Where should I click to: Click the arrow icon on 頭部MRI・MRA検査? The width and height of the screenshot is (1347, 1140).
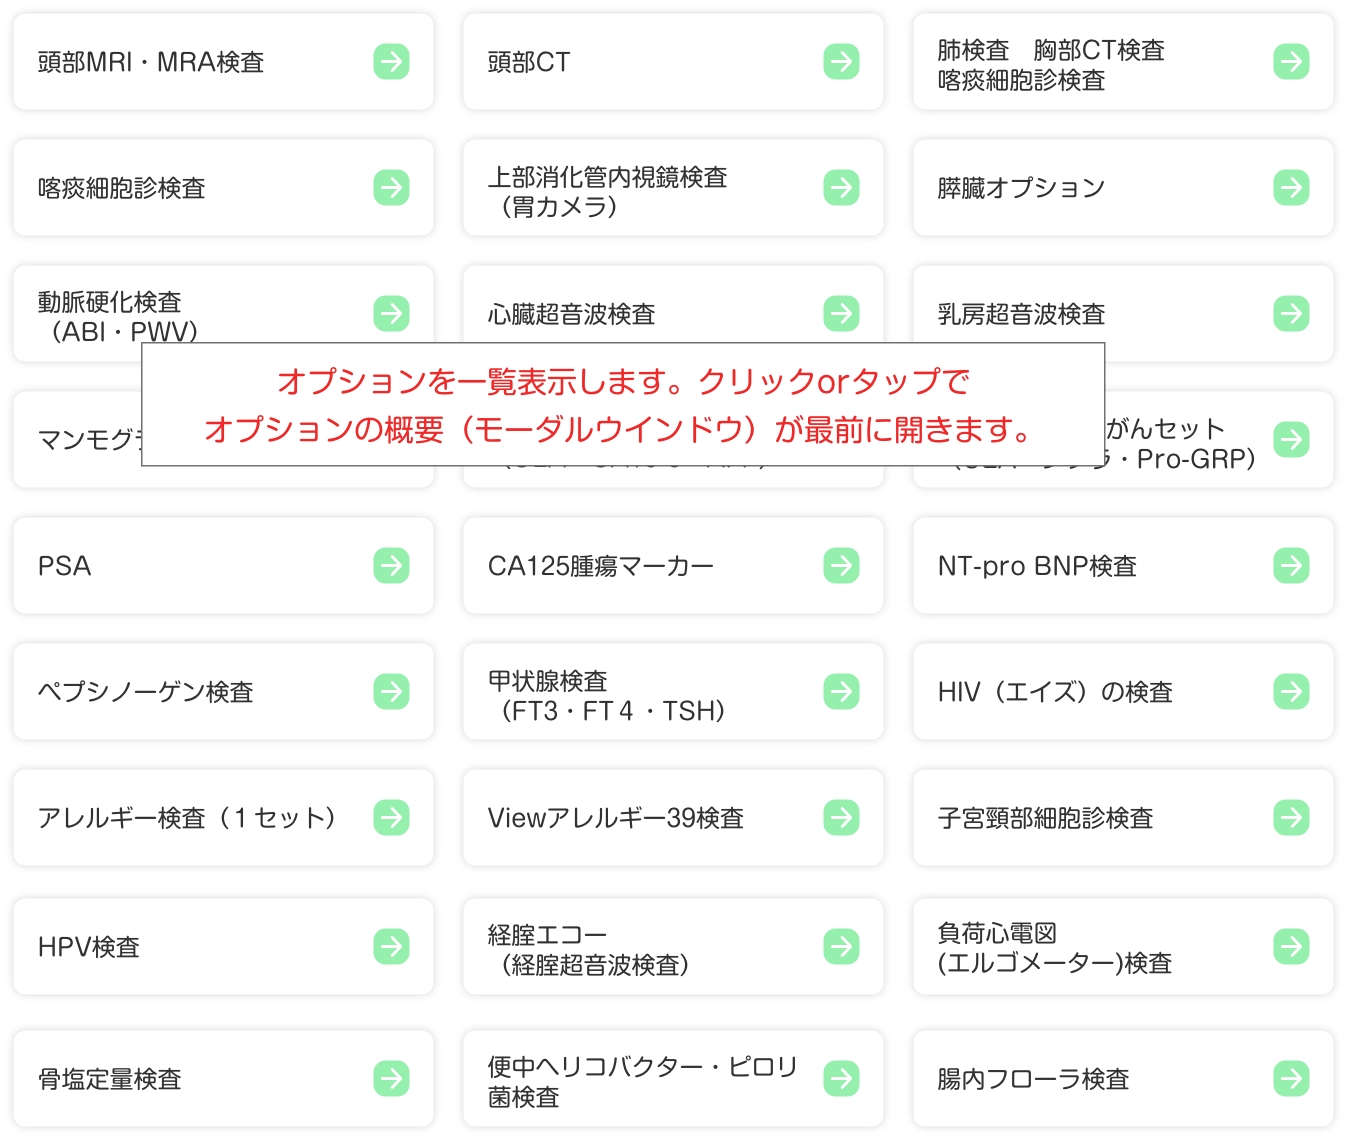coord(391,62)
